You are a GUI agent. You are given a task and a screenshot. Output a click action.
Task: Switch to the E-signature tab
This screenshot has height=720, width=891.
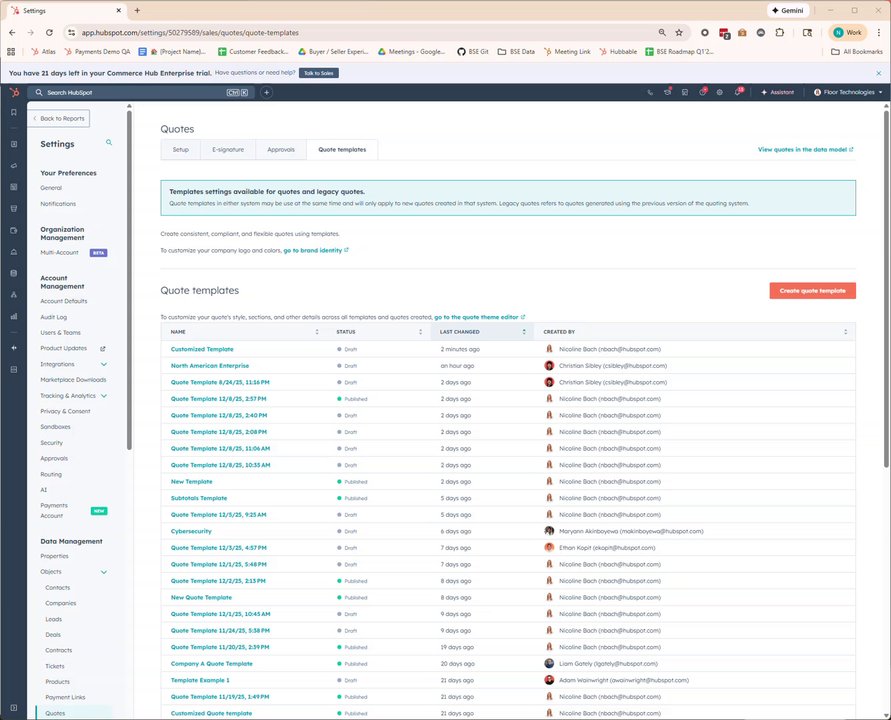228,149
